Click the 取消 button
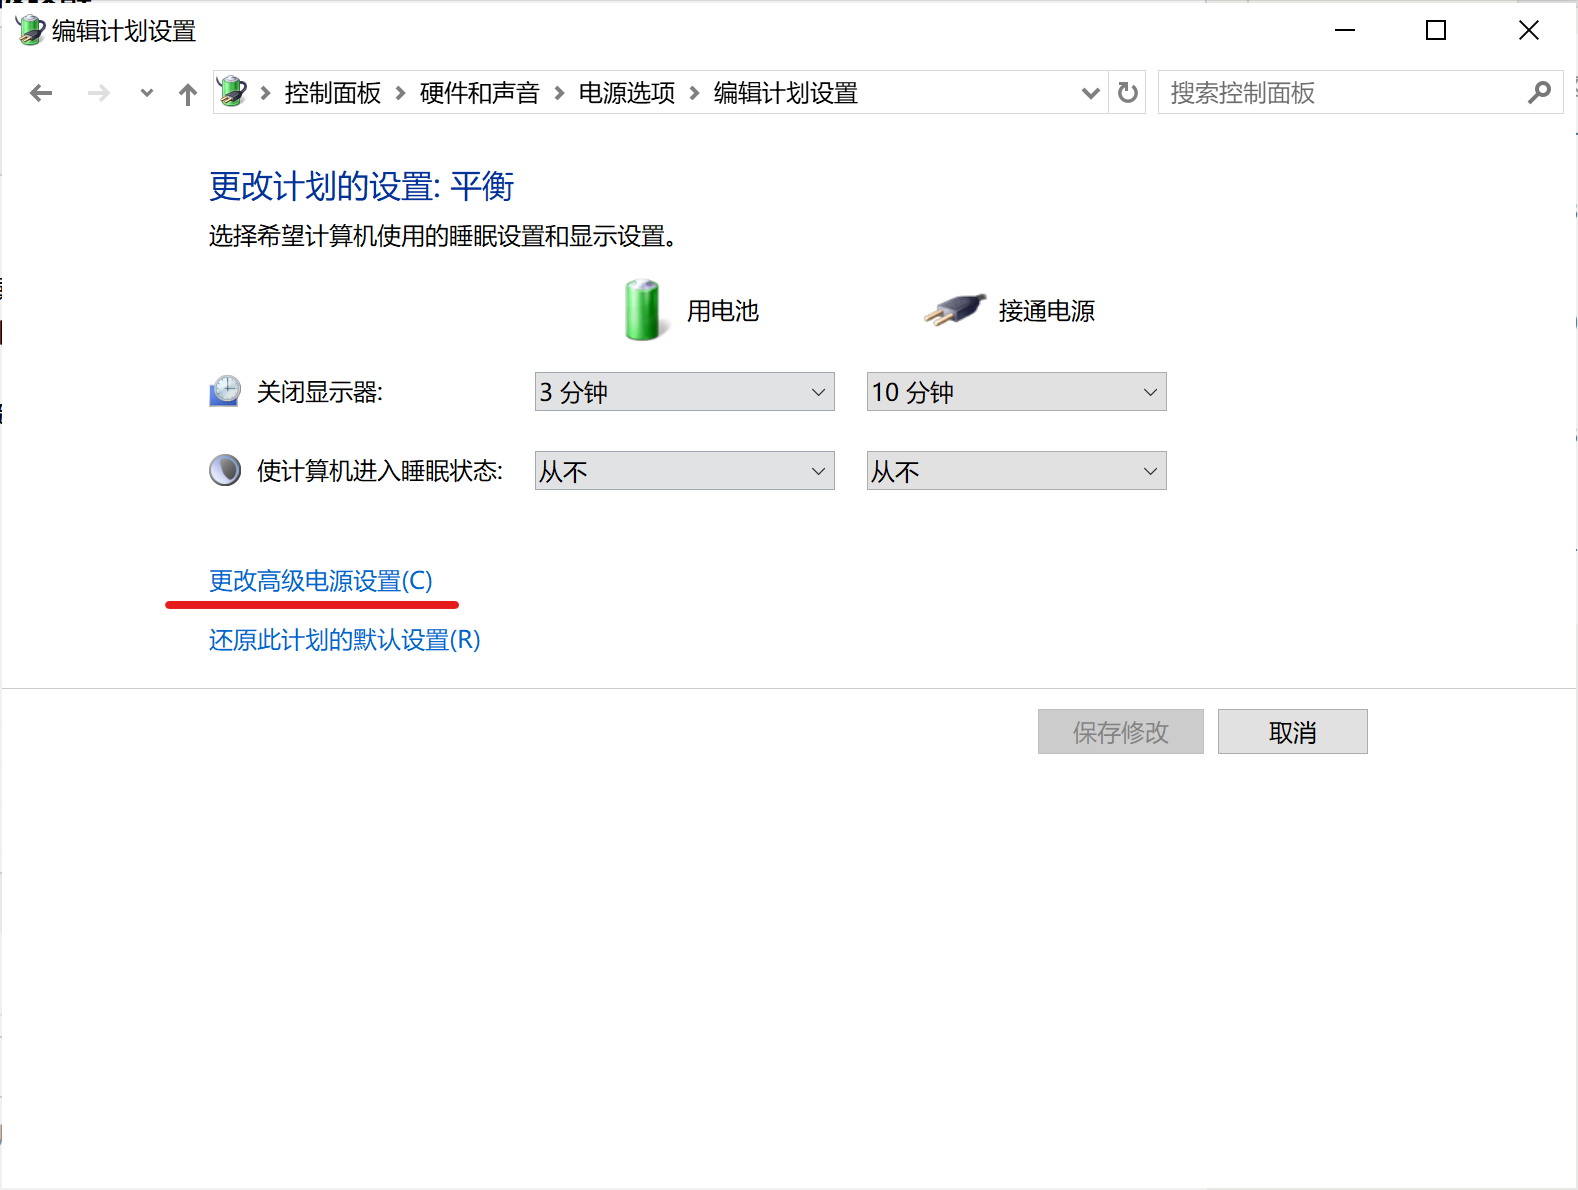The width and height of the screenshot is (1578, 1190). [1293, 732]
